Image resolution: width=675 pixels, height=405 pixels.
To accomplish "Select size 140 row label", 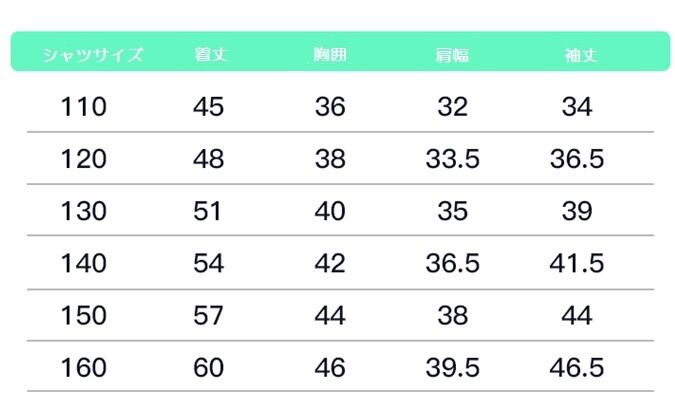I will 83,264.
